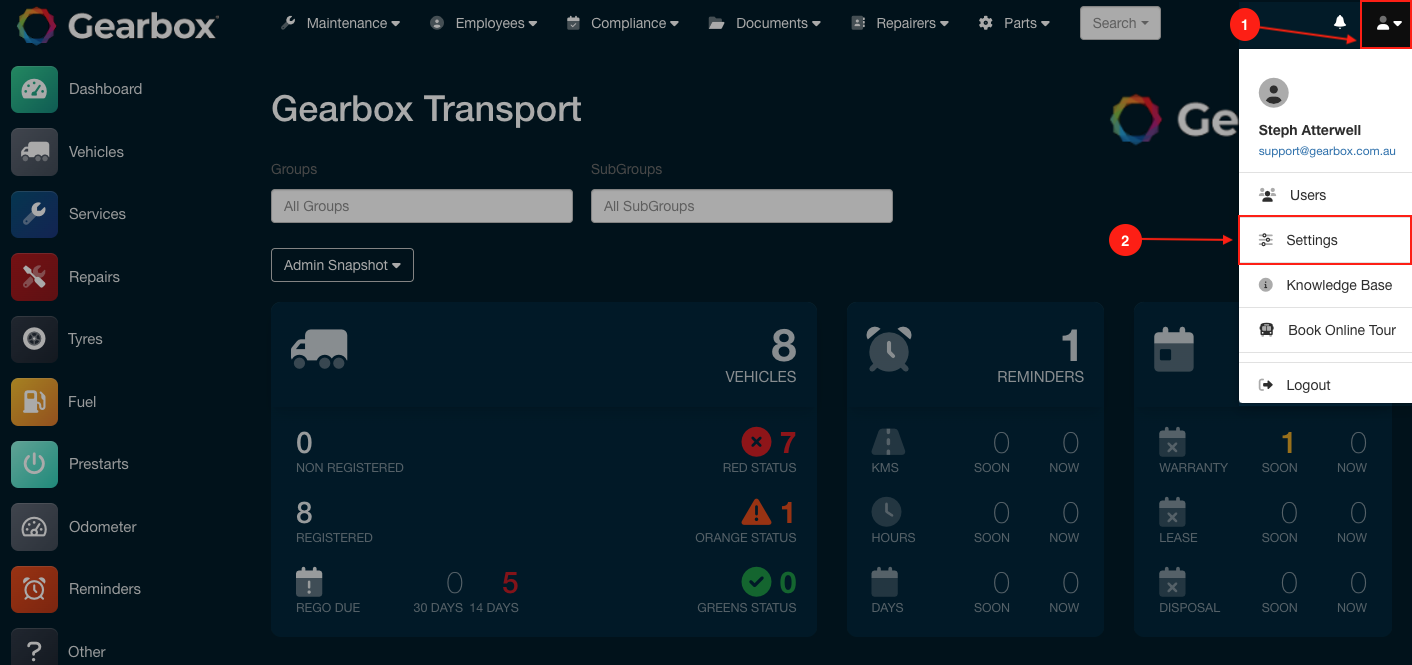
Task: Open the support@gearbox.com.au email link
Action: 1326,150
